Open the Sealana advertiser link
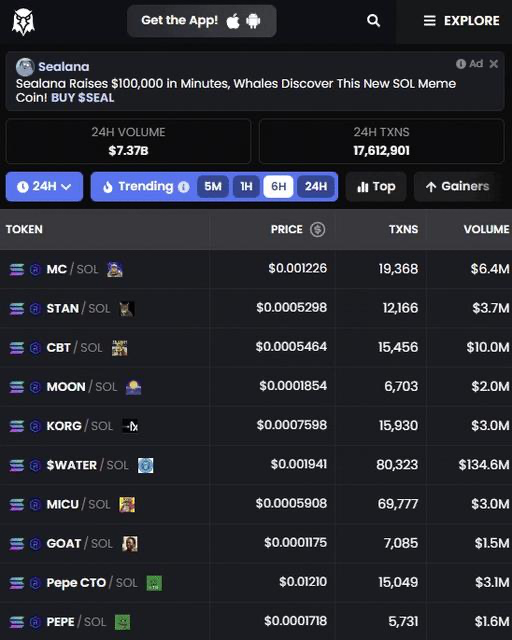The width and height of the screenshot is (512, 640). tap(64, 67)
